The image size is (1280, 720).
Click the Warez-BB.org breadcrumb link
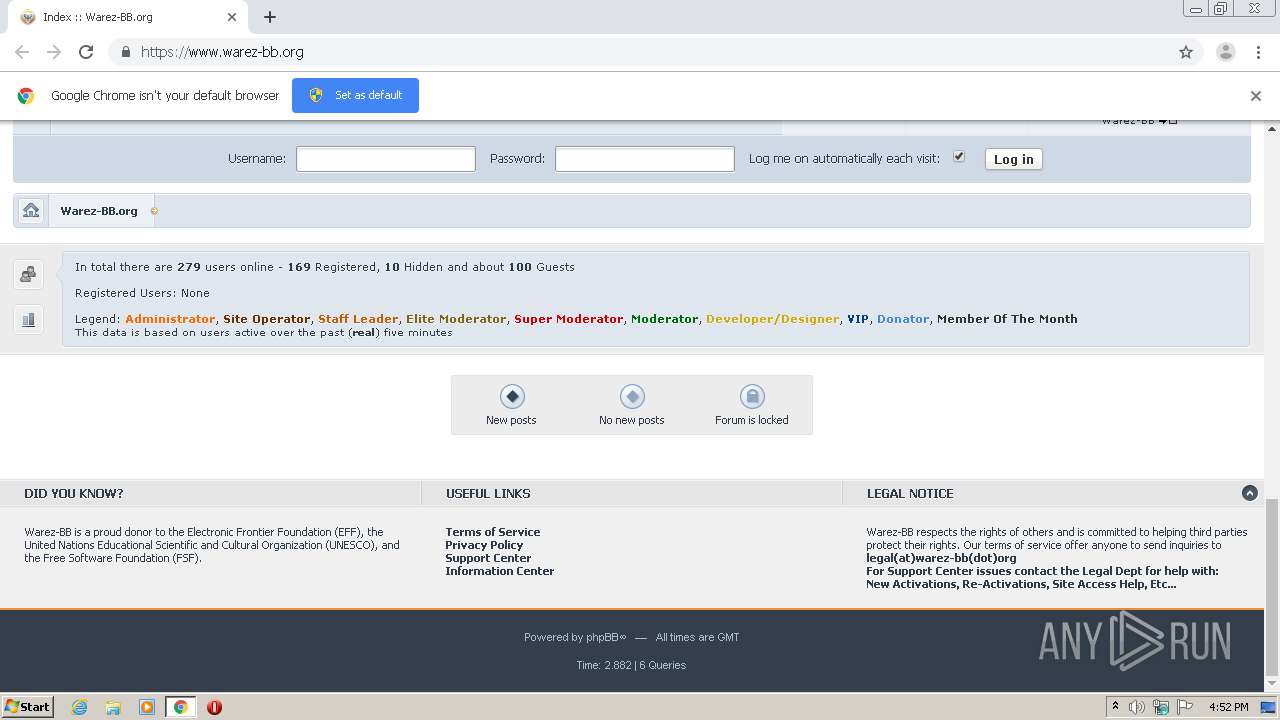pos(99,211)
